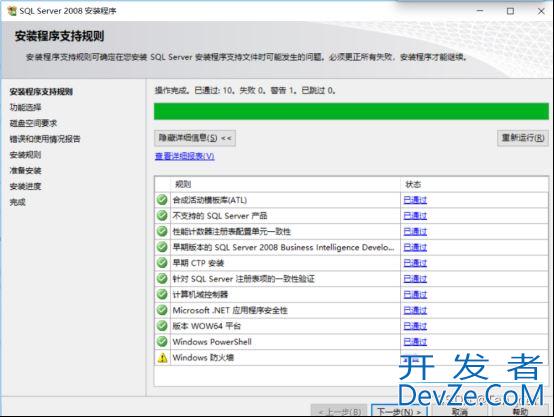Click the 规则 column header
Viewport: 554px width, 417px height.
pos(286,184)
